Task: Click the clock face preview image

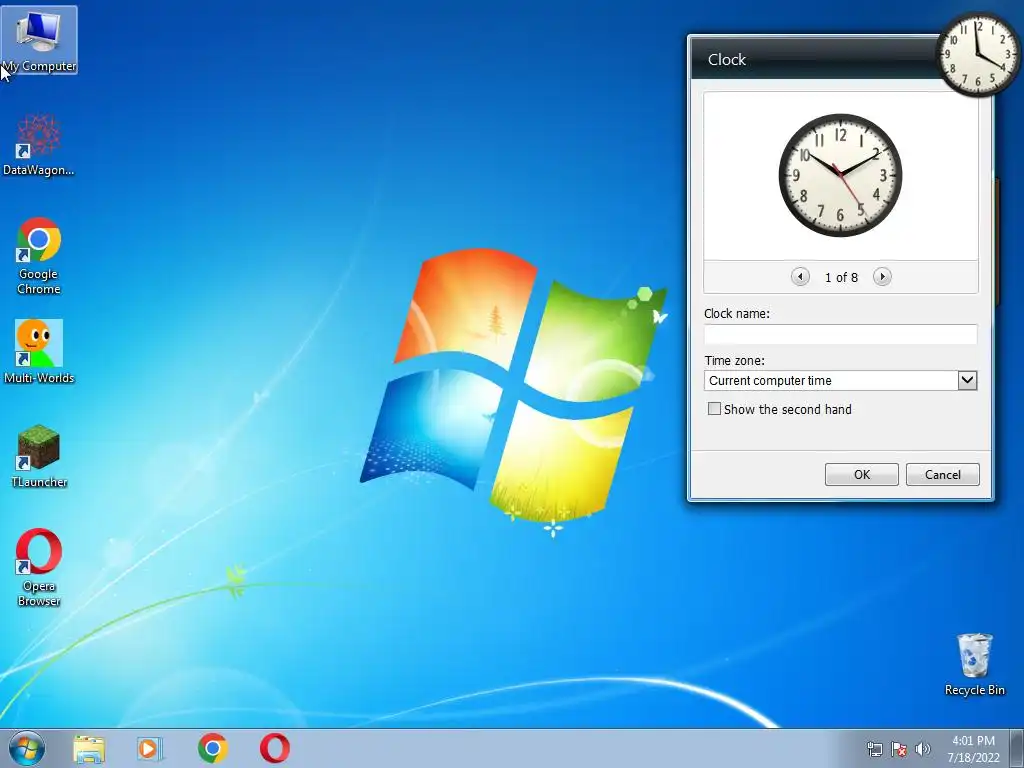Action: pyautogui.click(x=840, y=176)
